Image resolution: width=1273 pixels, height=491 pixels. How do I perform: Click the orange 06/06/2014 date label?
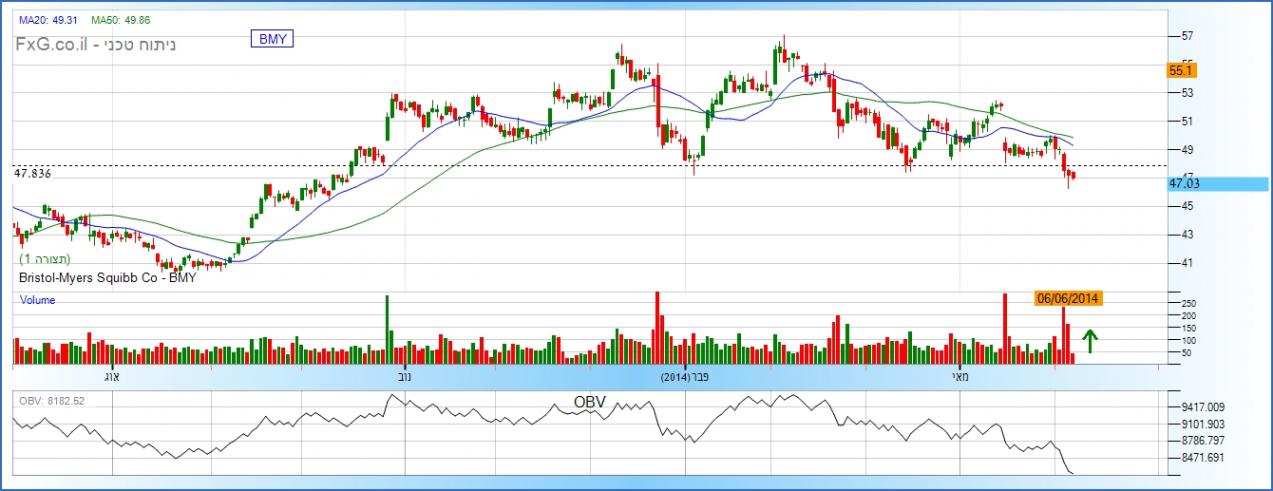click(x=1068, y=298)
